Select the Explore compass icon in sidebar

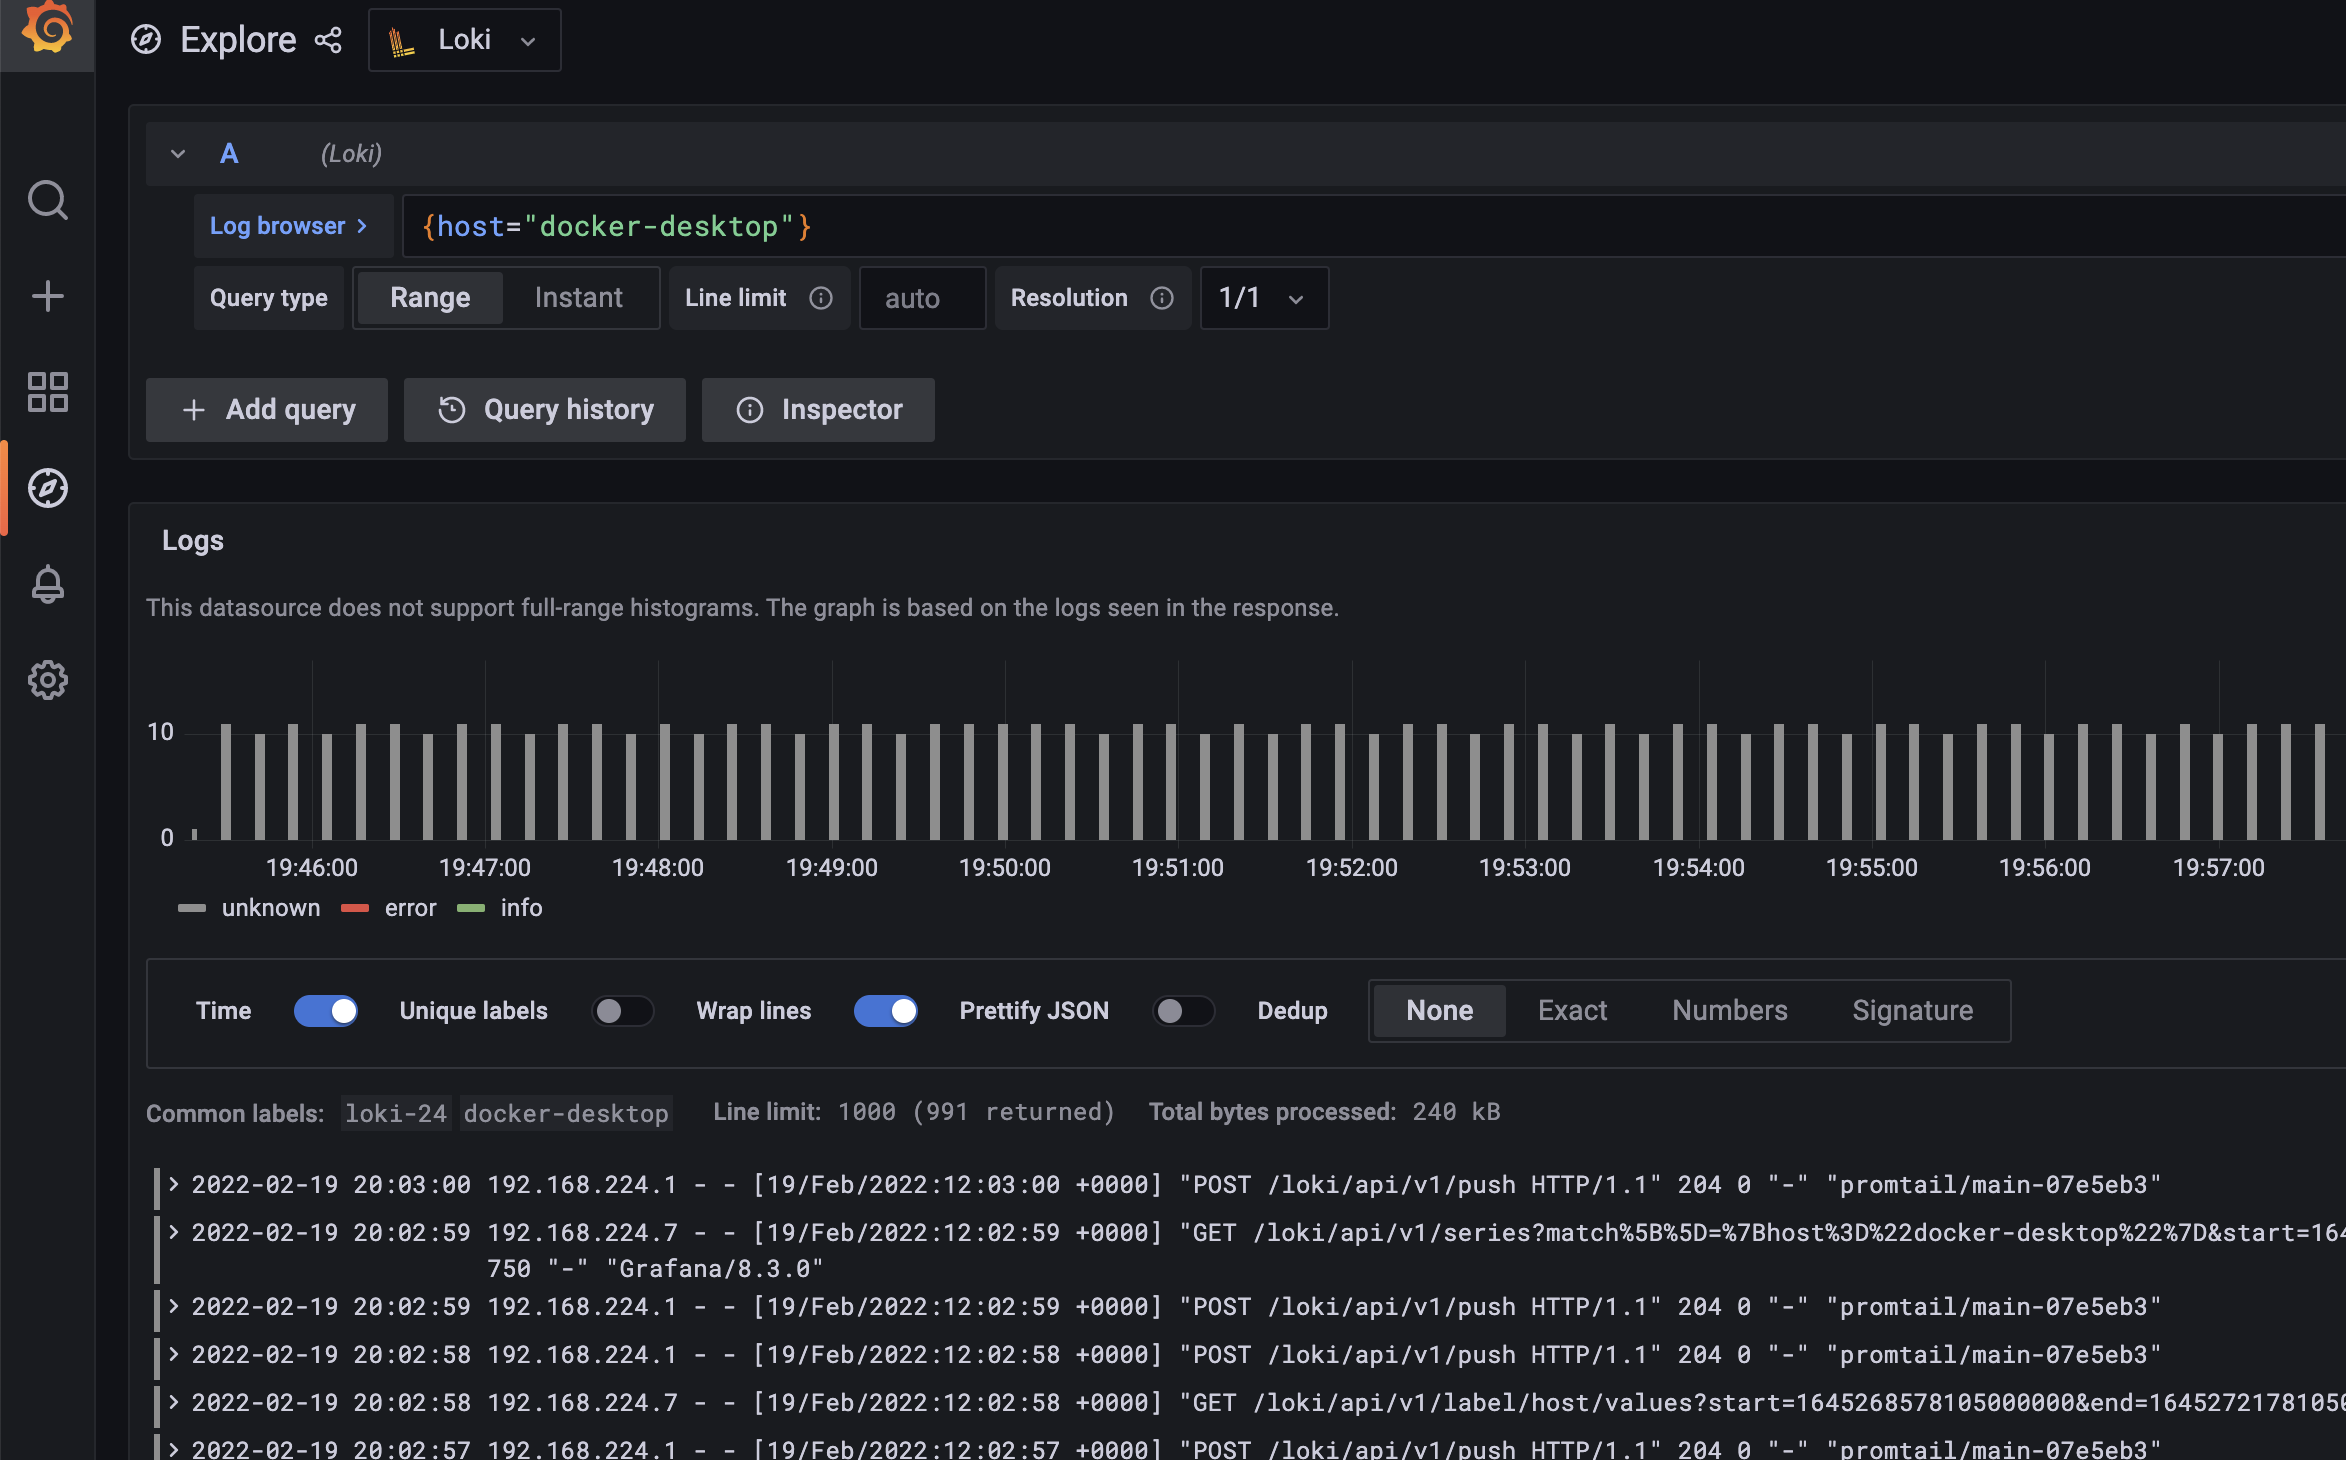click(x=47, y=488)
